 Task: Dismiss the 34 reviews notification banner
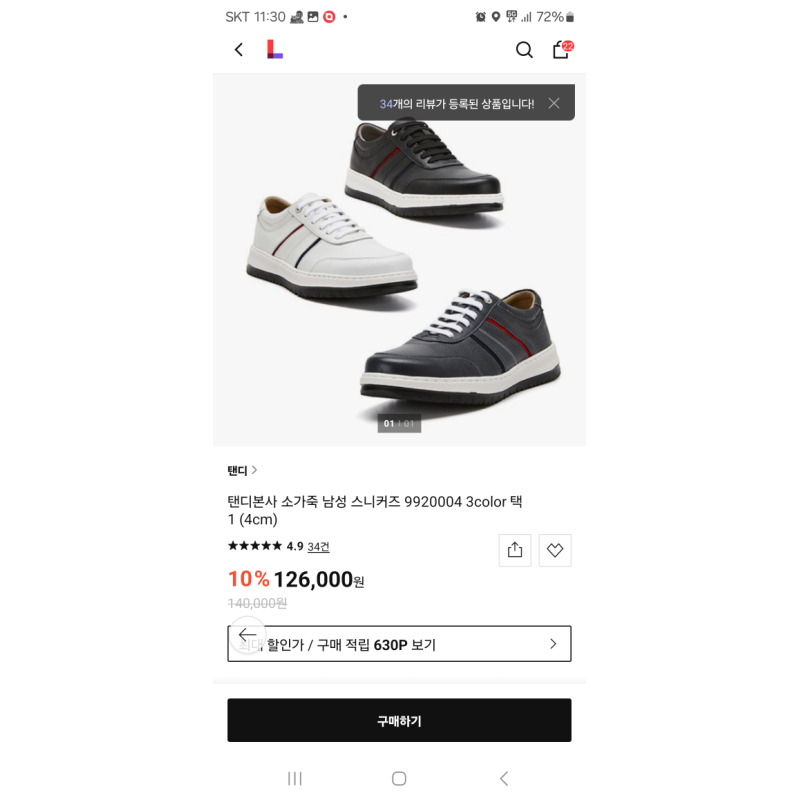(554, 103)
